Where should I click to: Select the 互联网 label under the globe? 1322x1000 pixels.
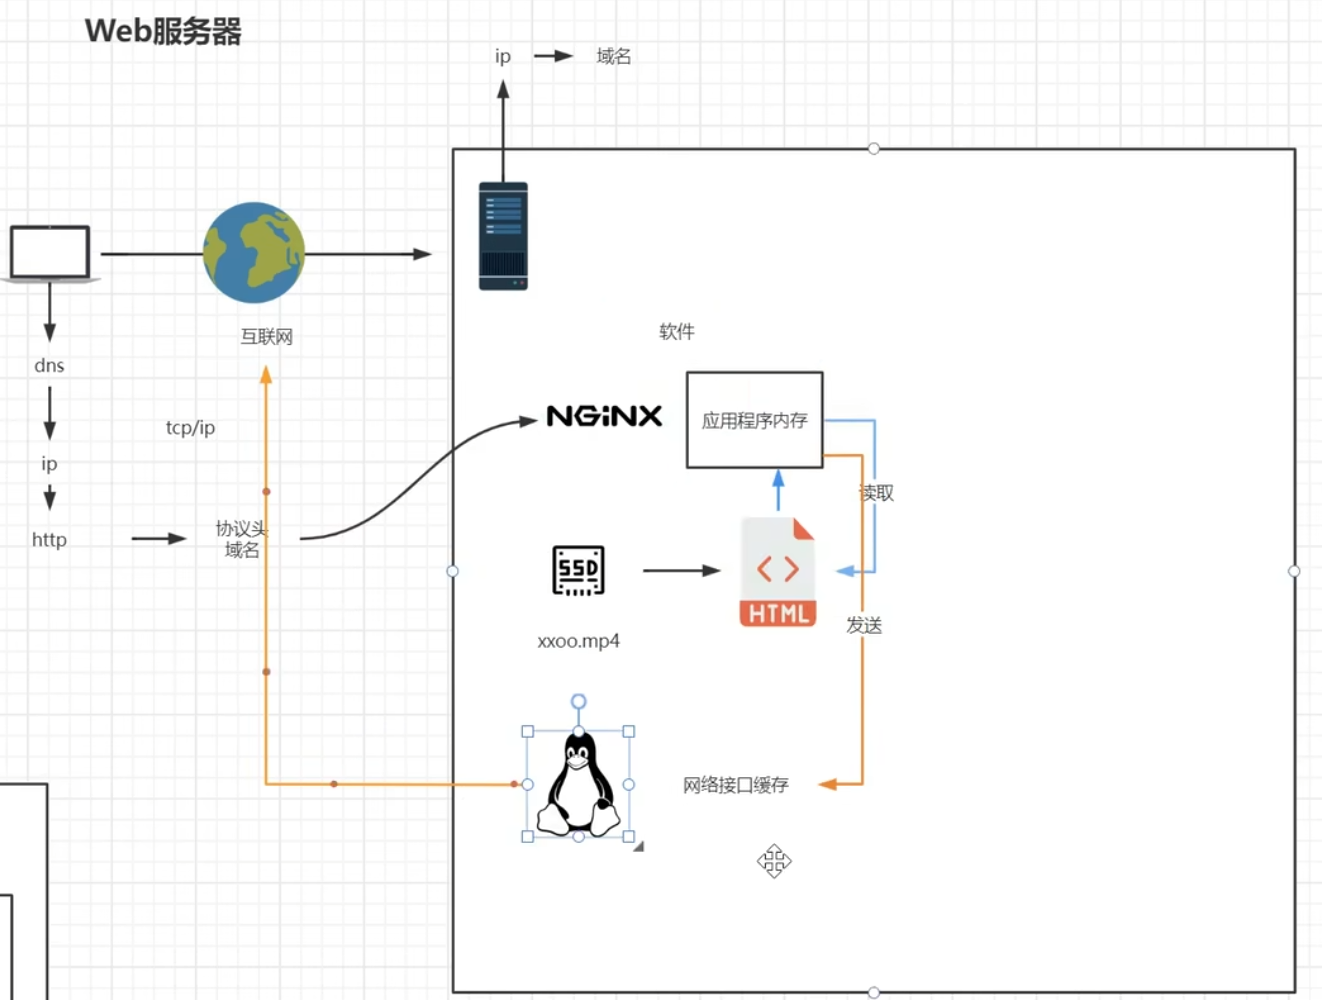pos(266,337)
